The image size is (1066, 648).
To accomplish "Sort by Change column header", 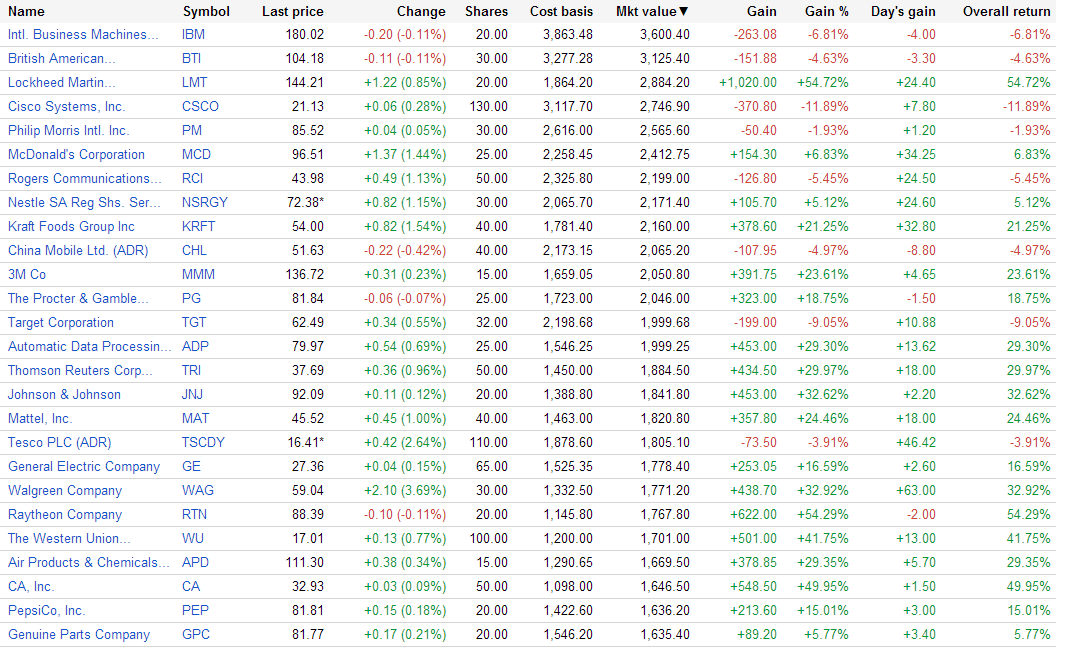I will pos(421,12).
